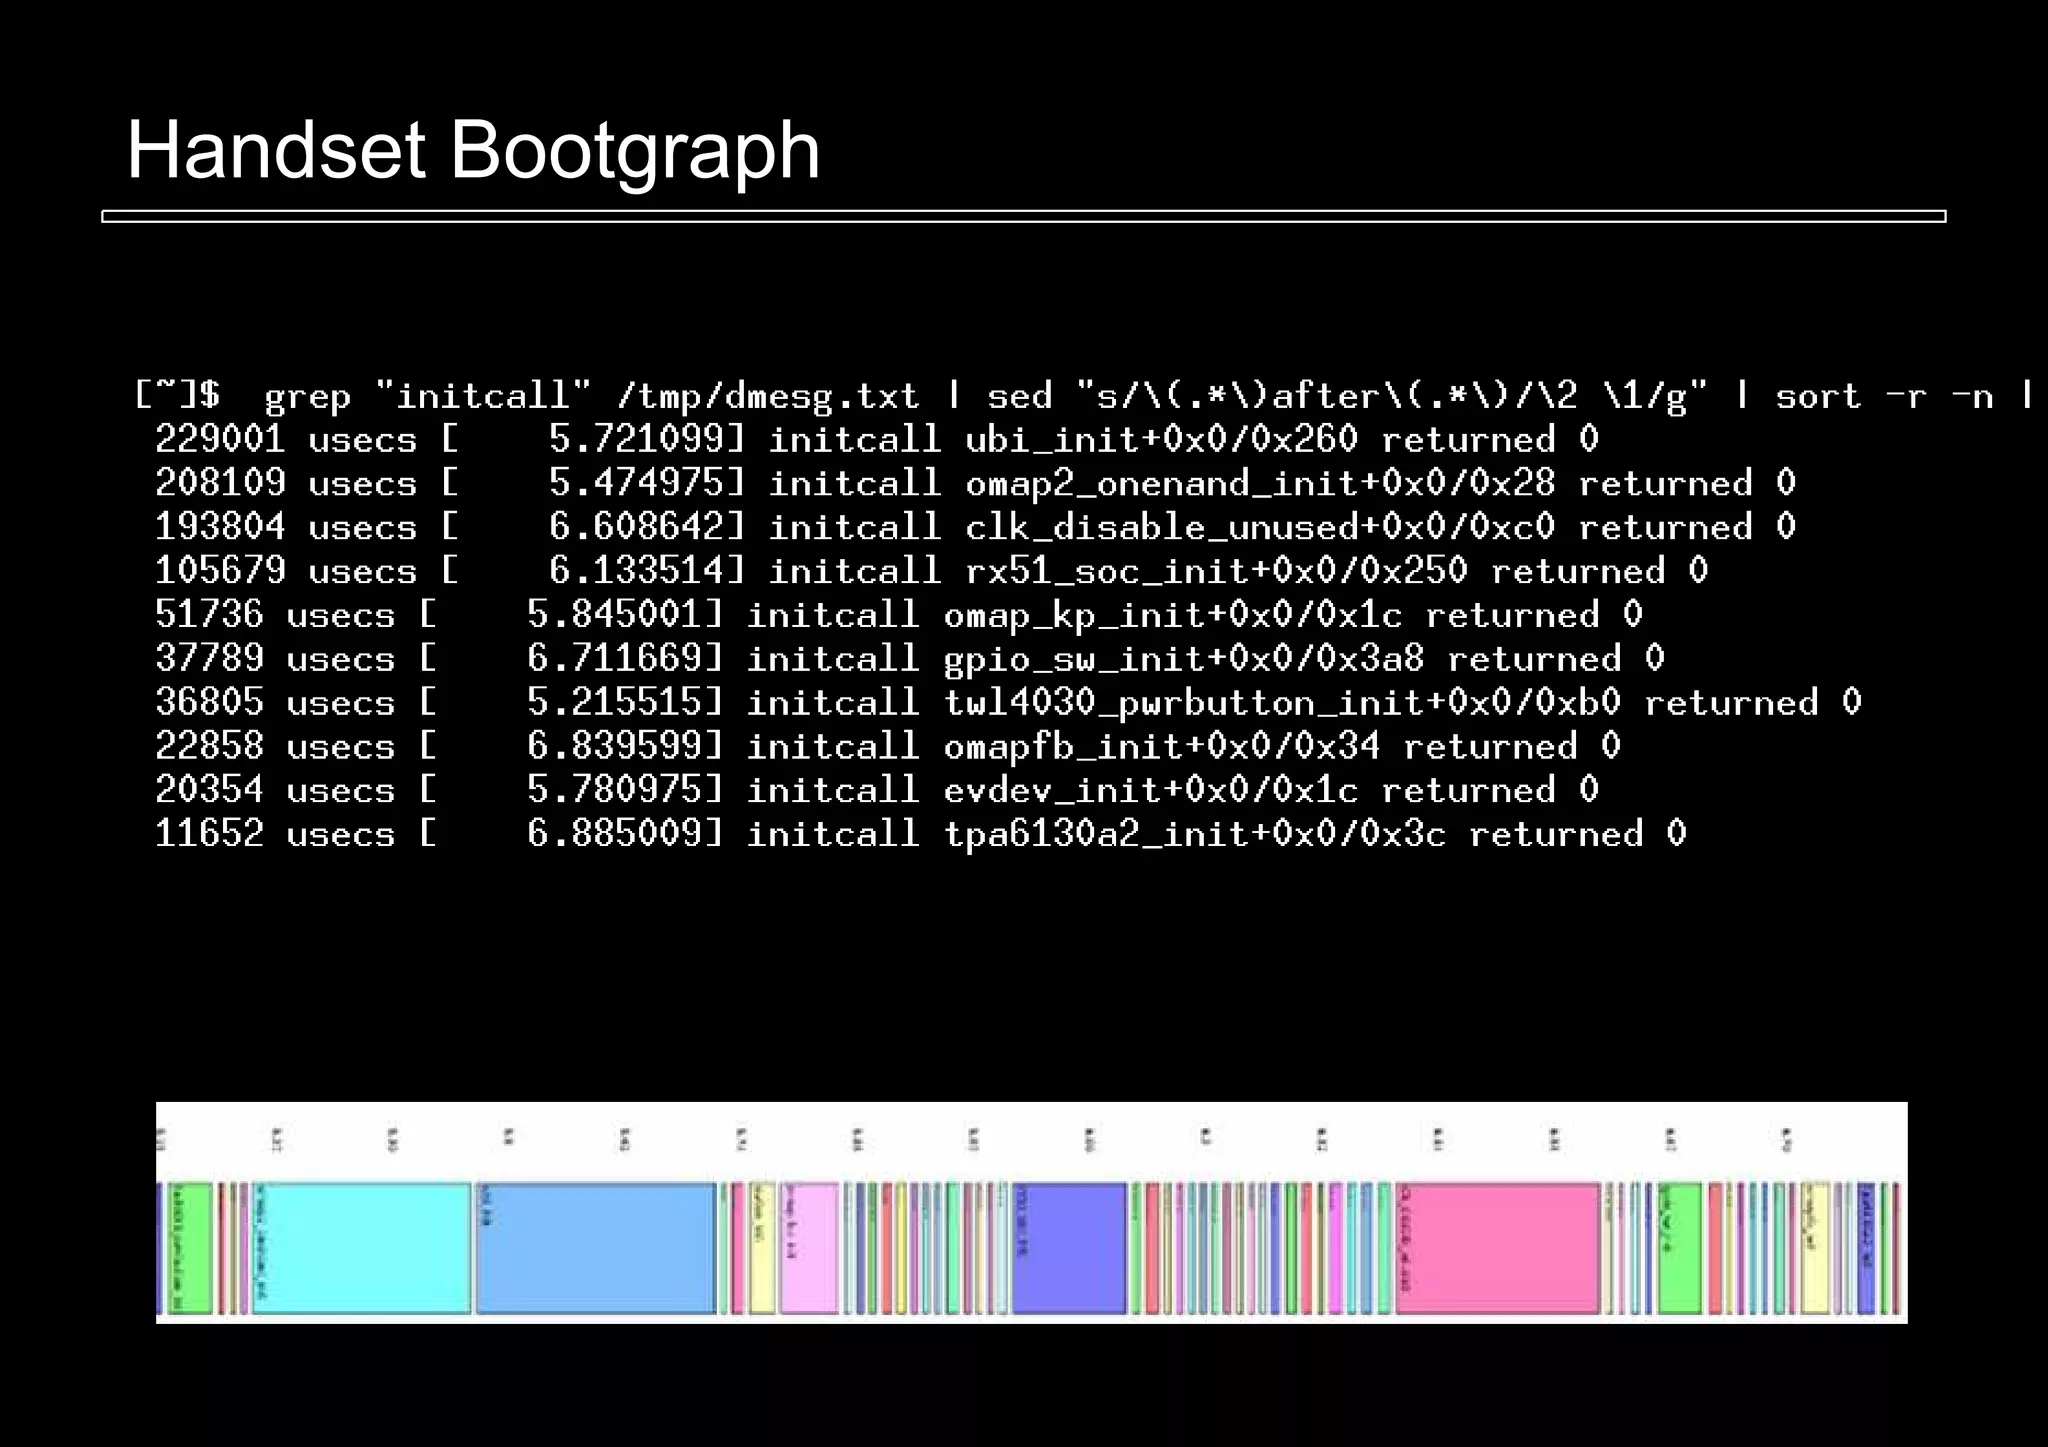Viewport: 2048px width, 1447px height.
Task: Click the 5.474975 timestamp
Action: 636,483
